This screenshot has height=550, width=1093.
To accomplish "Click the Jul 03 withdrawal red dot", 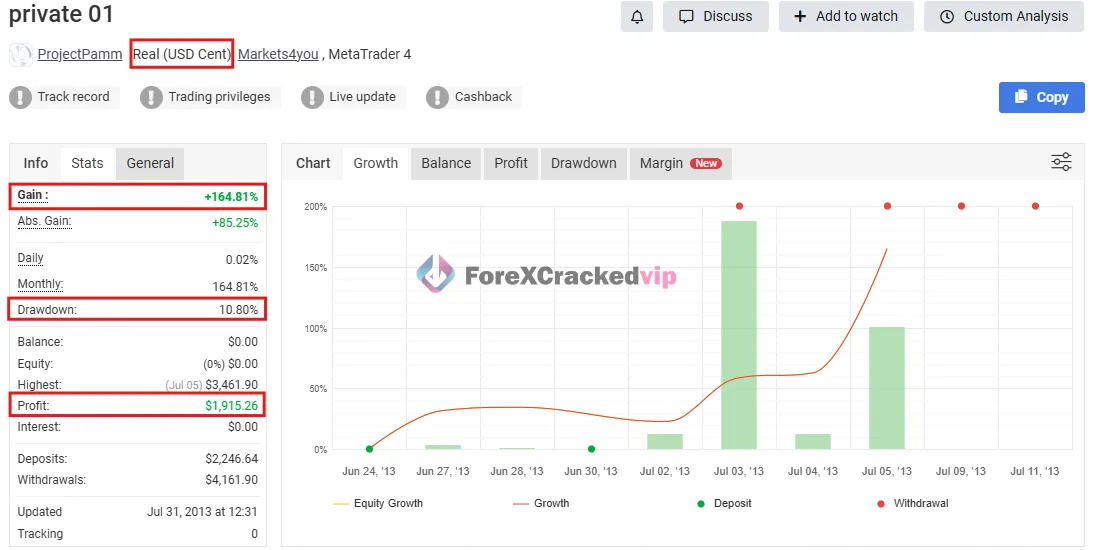I will coord(739,206).
